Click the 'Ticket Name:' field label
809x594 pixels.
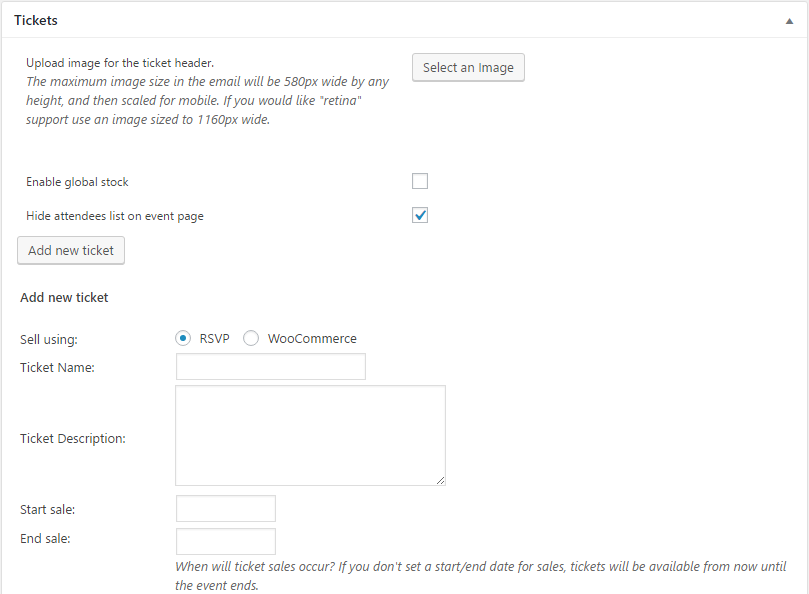point(57,368)
